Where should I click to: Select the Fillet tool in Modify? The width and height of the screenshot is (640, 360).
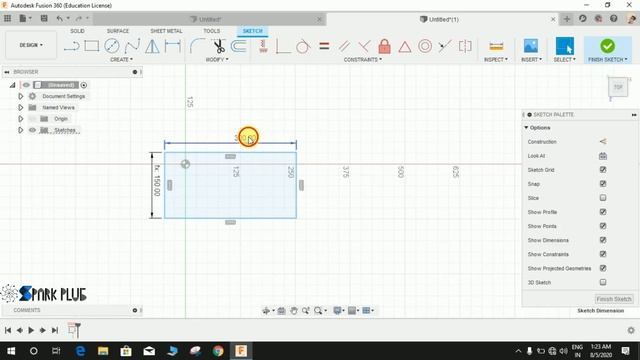tap(197, 46)
